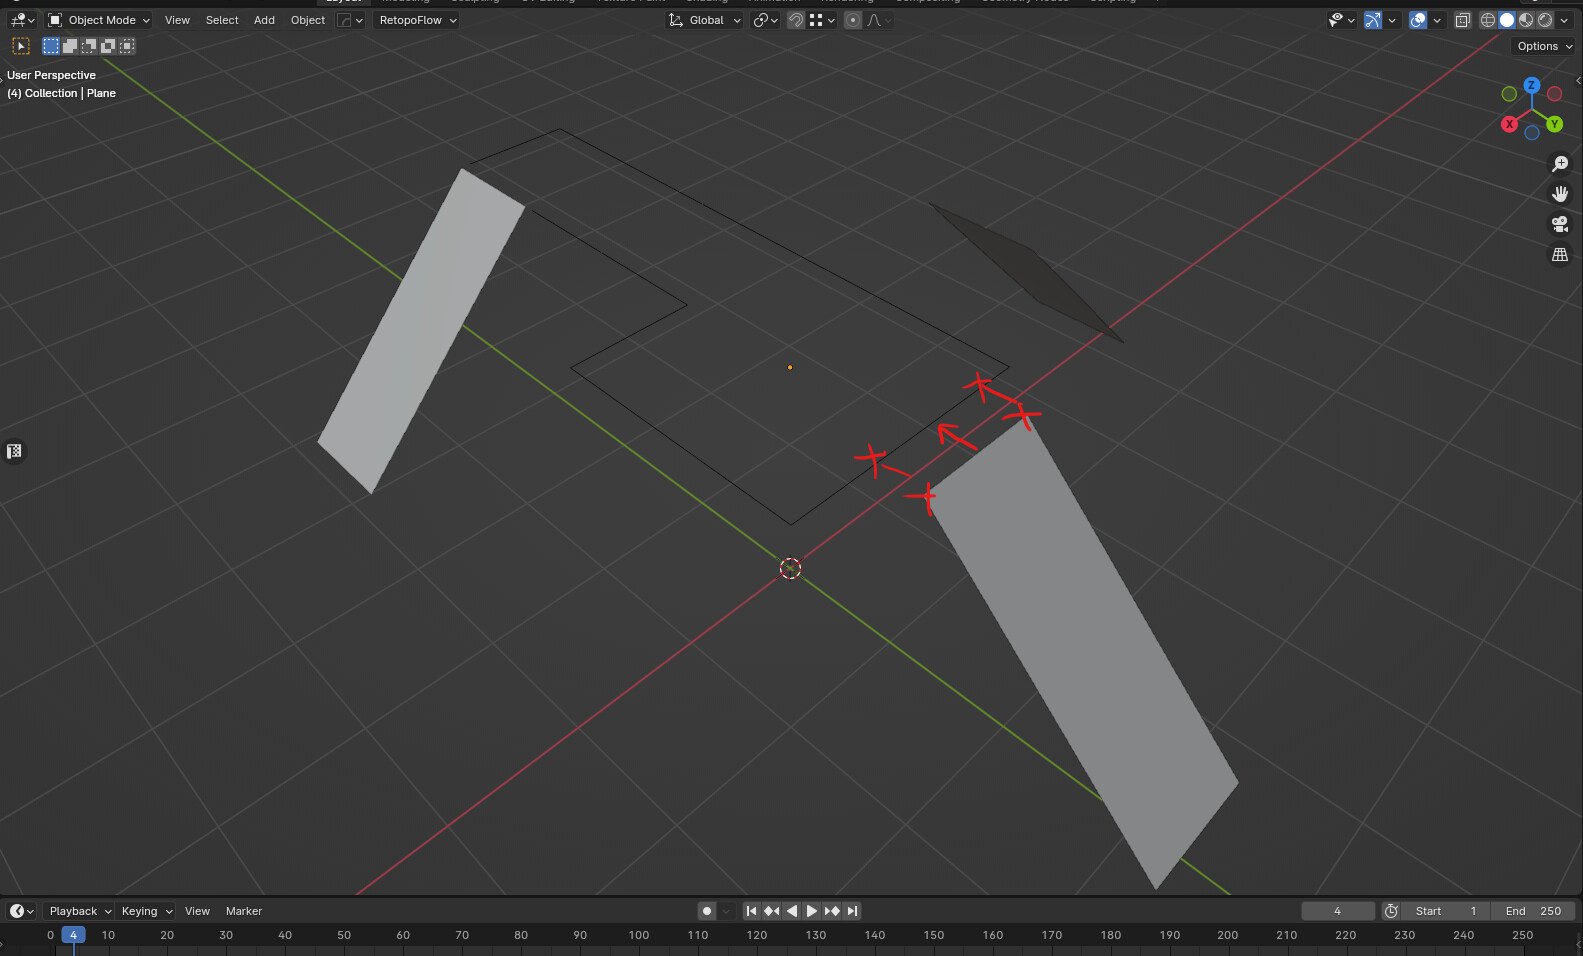Image resolution: width=1583 pixels, height=956 pixels.
Task: Choose the Subtract selection mode icon
Action: [x=89, y=46]
